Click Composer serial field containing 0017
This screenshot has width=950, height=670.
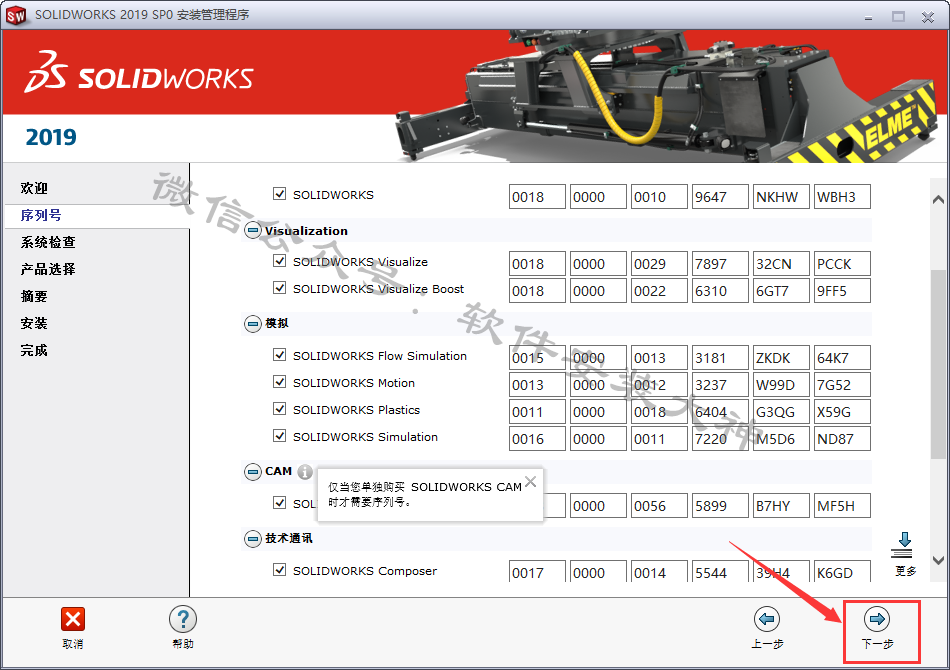coord(537,571)
